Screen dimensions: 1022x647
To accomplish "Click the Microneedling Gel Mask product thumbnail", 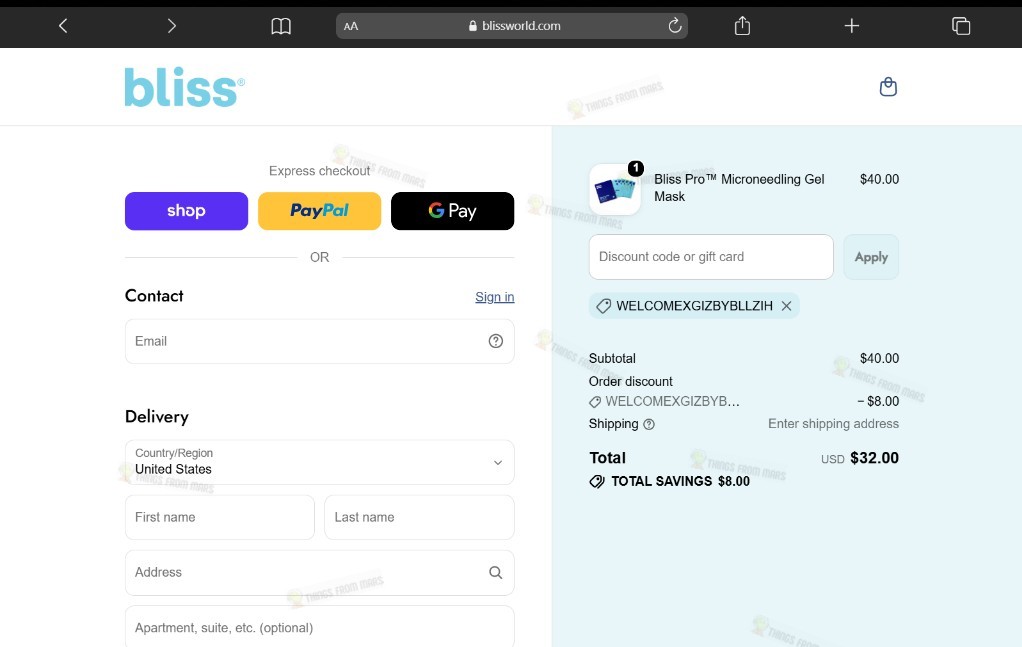I will pos(615,189).
